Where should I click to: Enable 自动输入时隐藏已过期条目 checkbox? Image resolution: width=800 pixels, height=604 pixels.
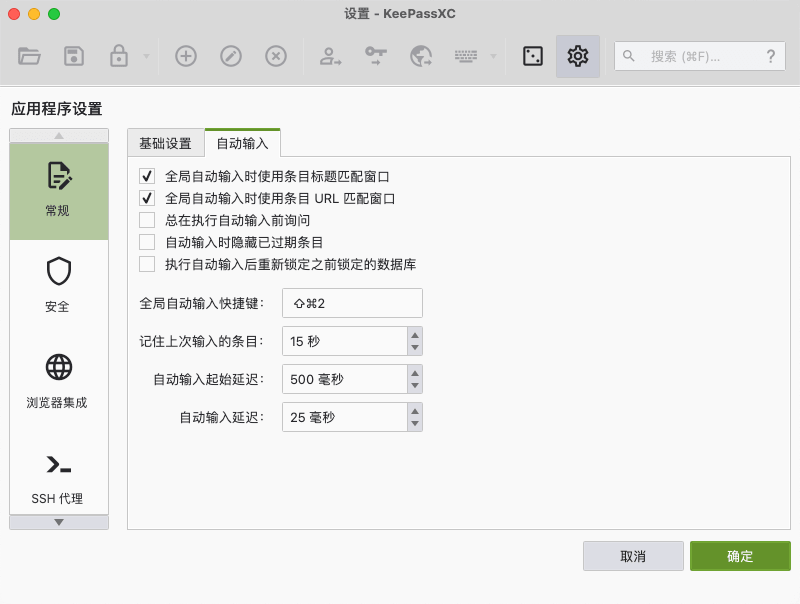(x=147, y=242)
